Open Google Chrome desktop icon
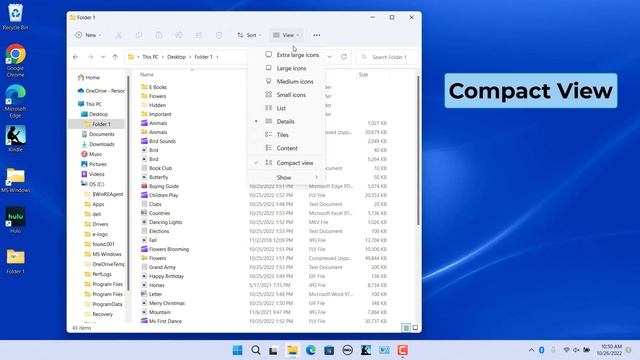640x360 pixels. (x=15, y=60)
